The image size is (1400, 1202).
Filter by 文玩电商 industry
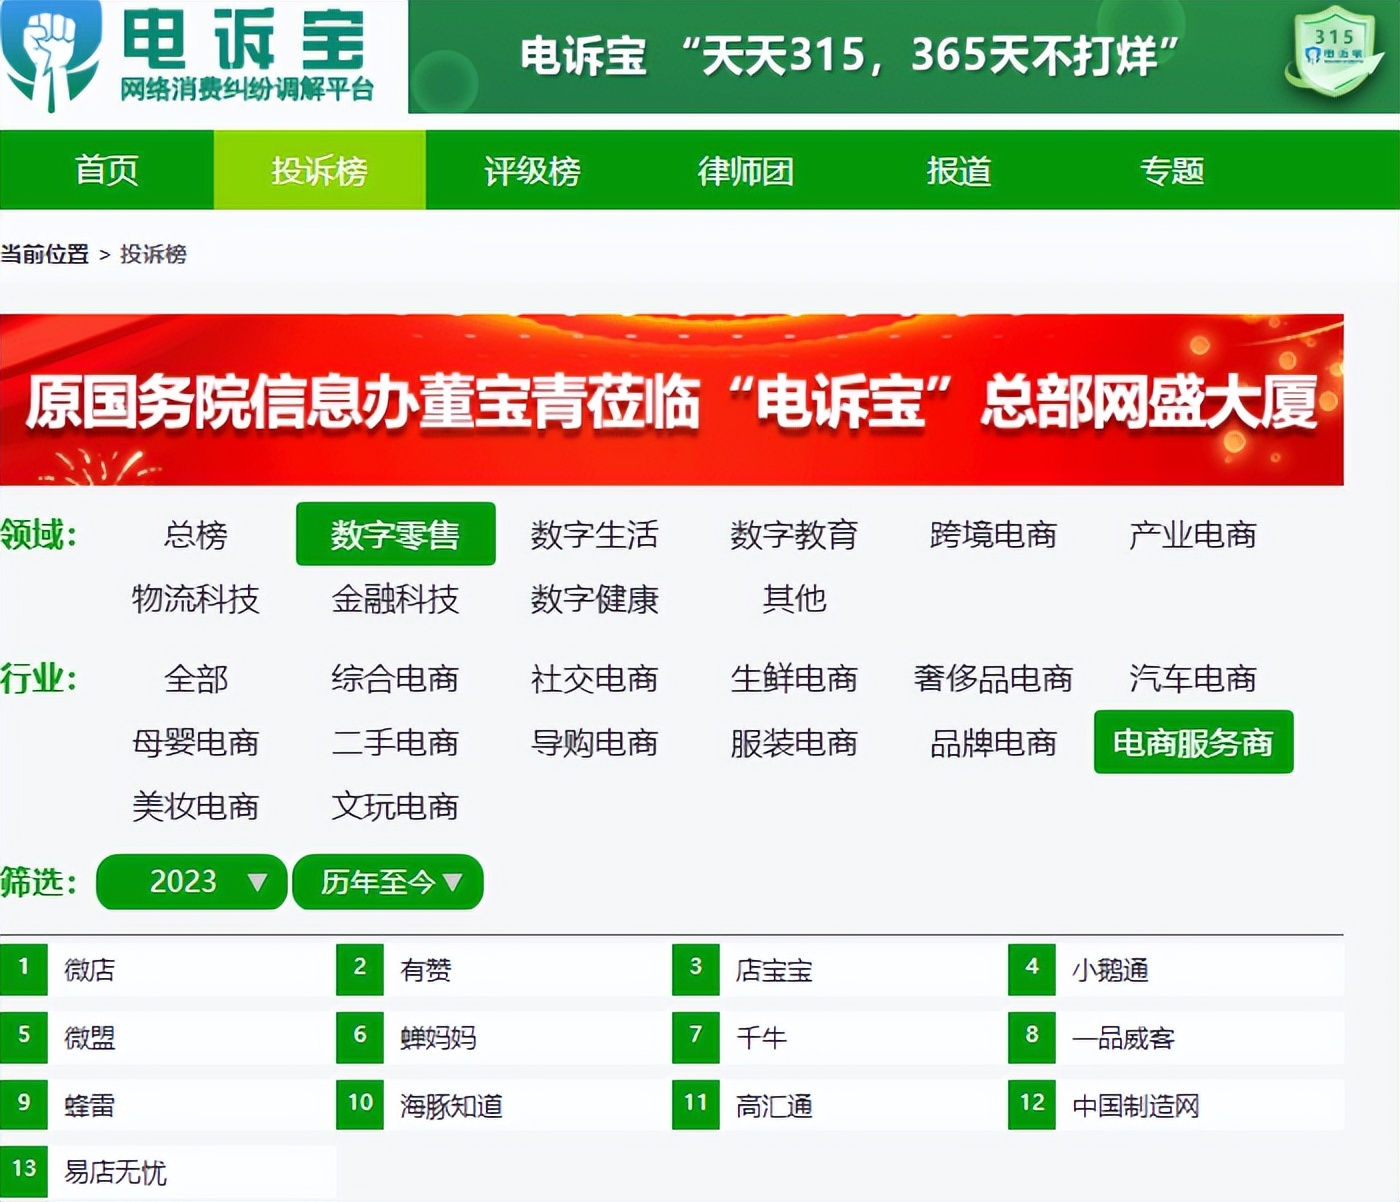pos(396,807)
